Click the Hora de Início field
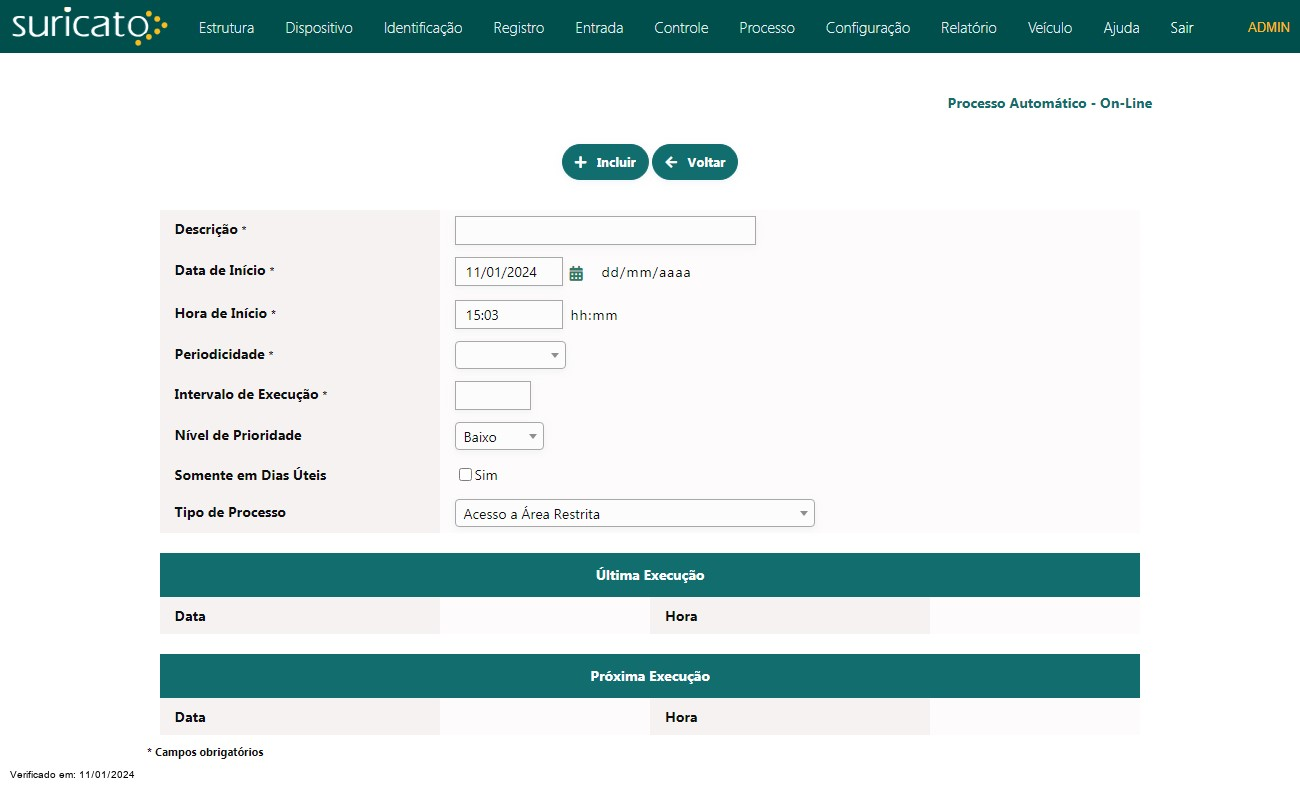Image resolution: width=1300 pixels, height=789 pixels. tap(508, 315)
